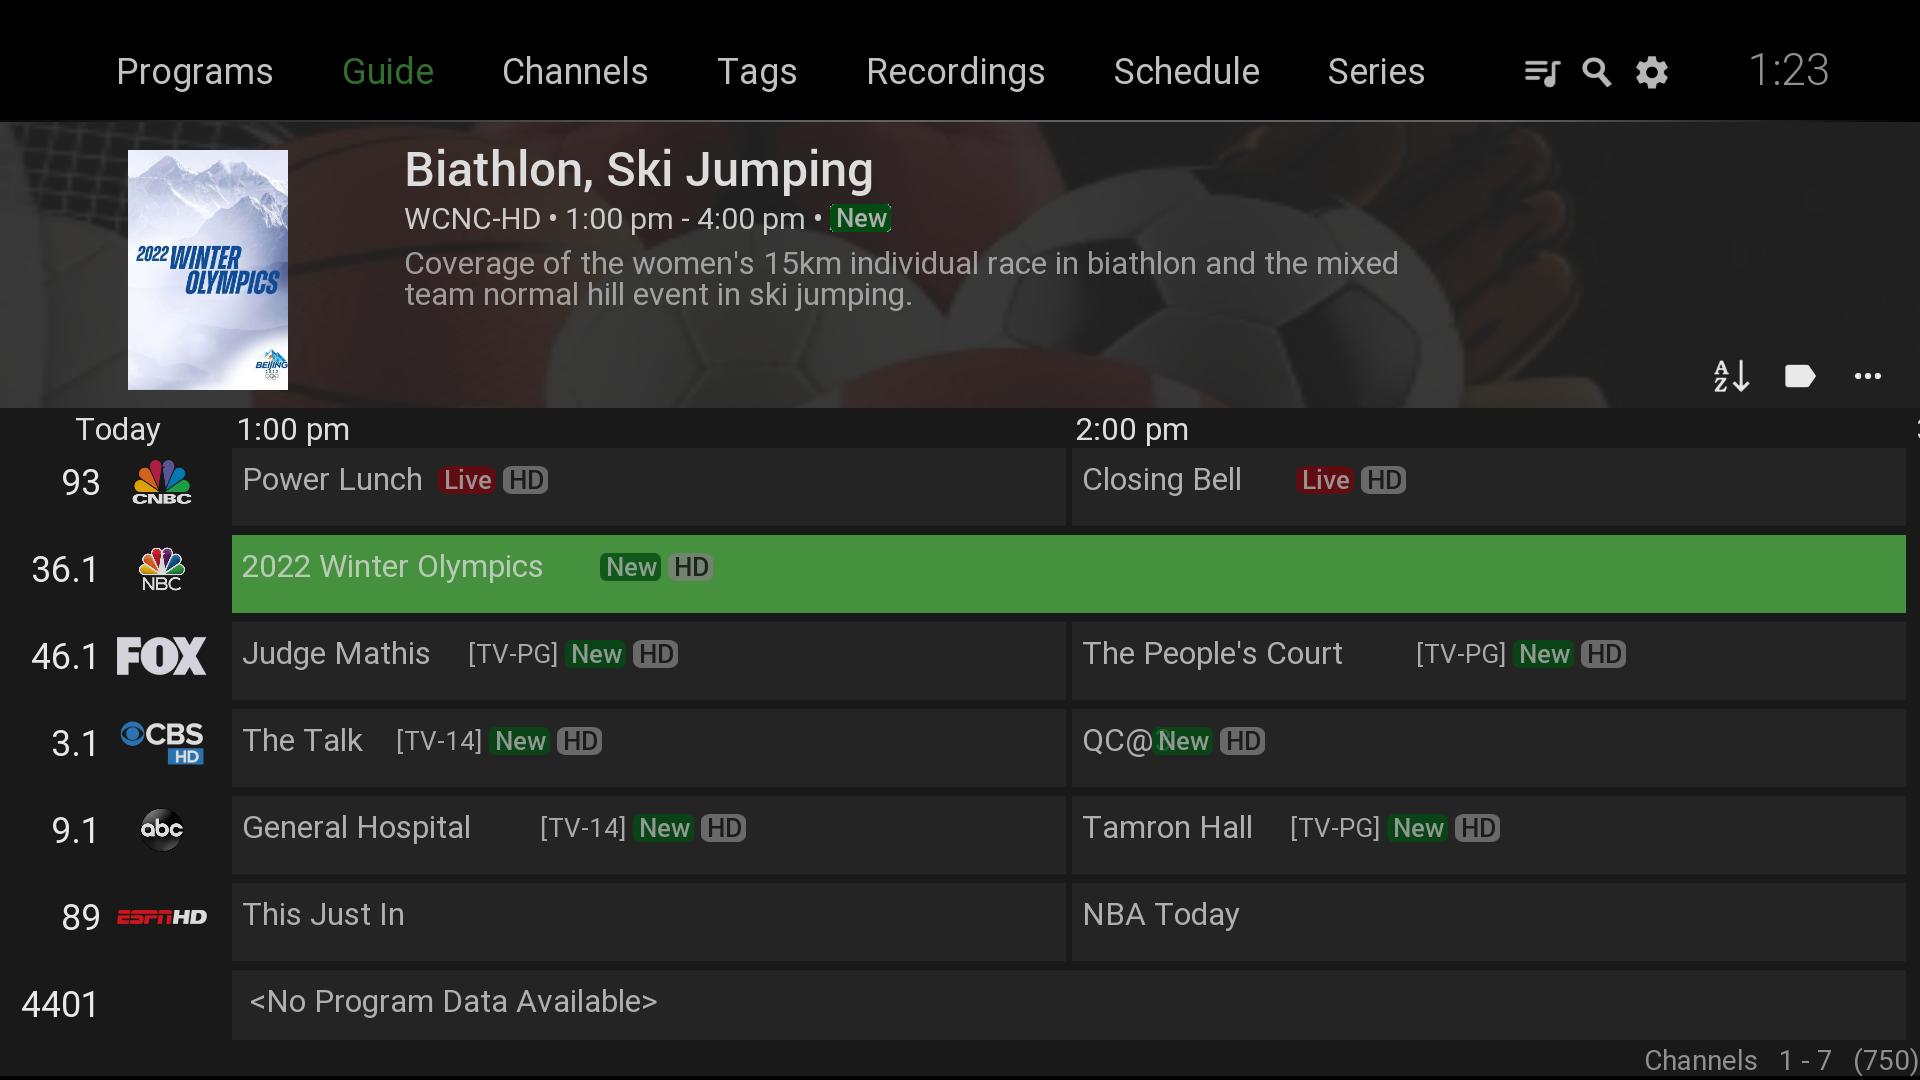
Task: Click channel number 46.1
Action: click(x=65, y=657)
